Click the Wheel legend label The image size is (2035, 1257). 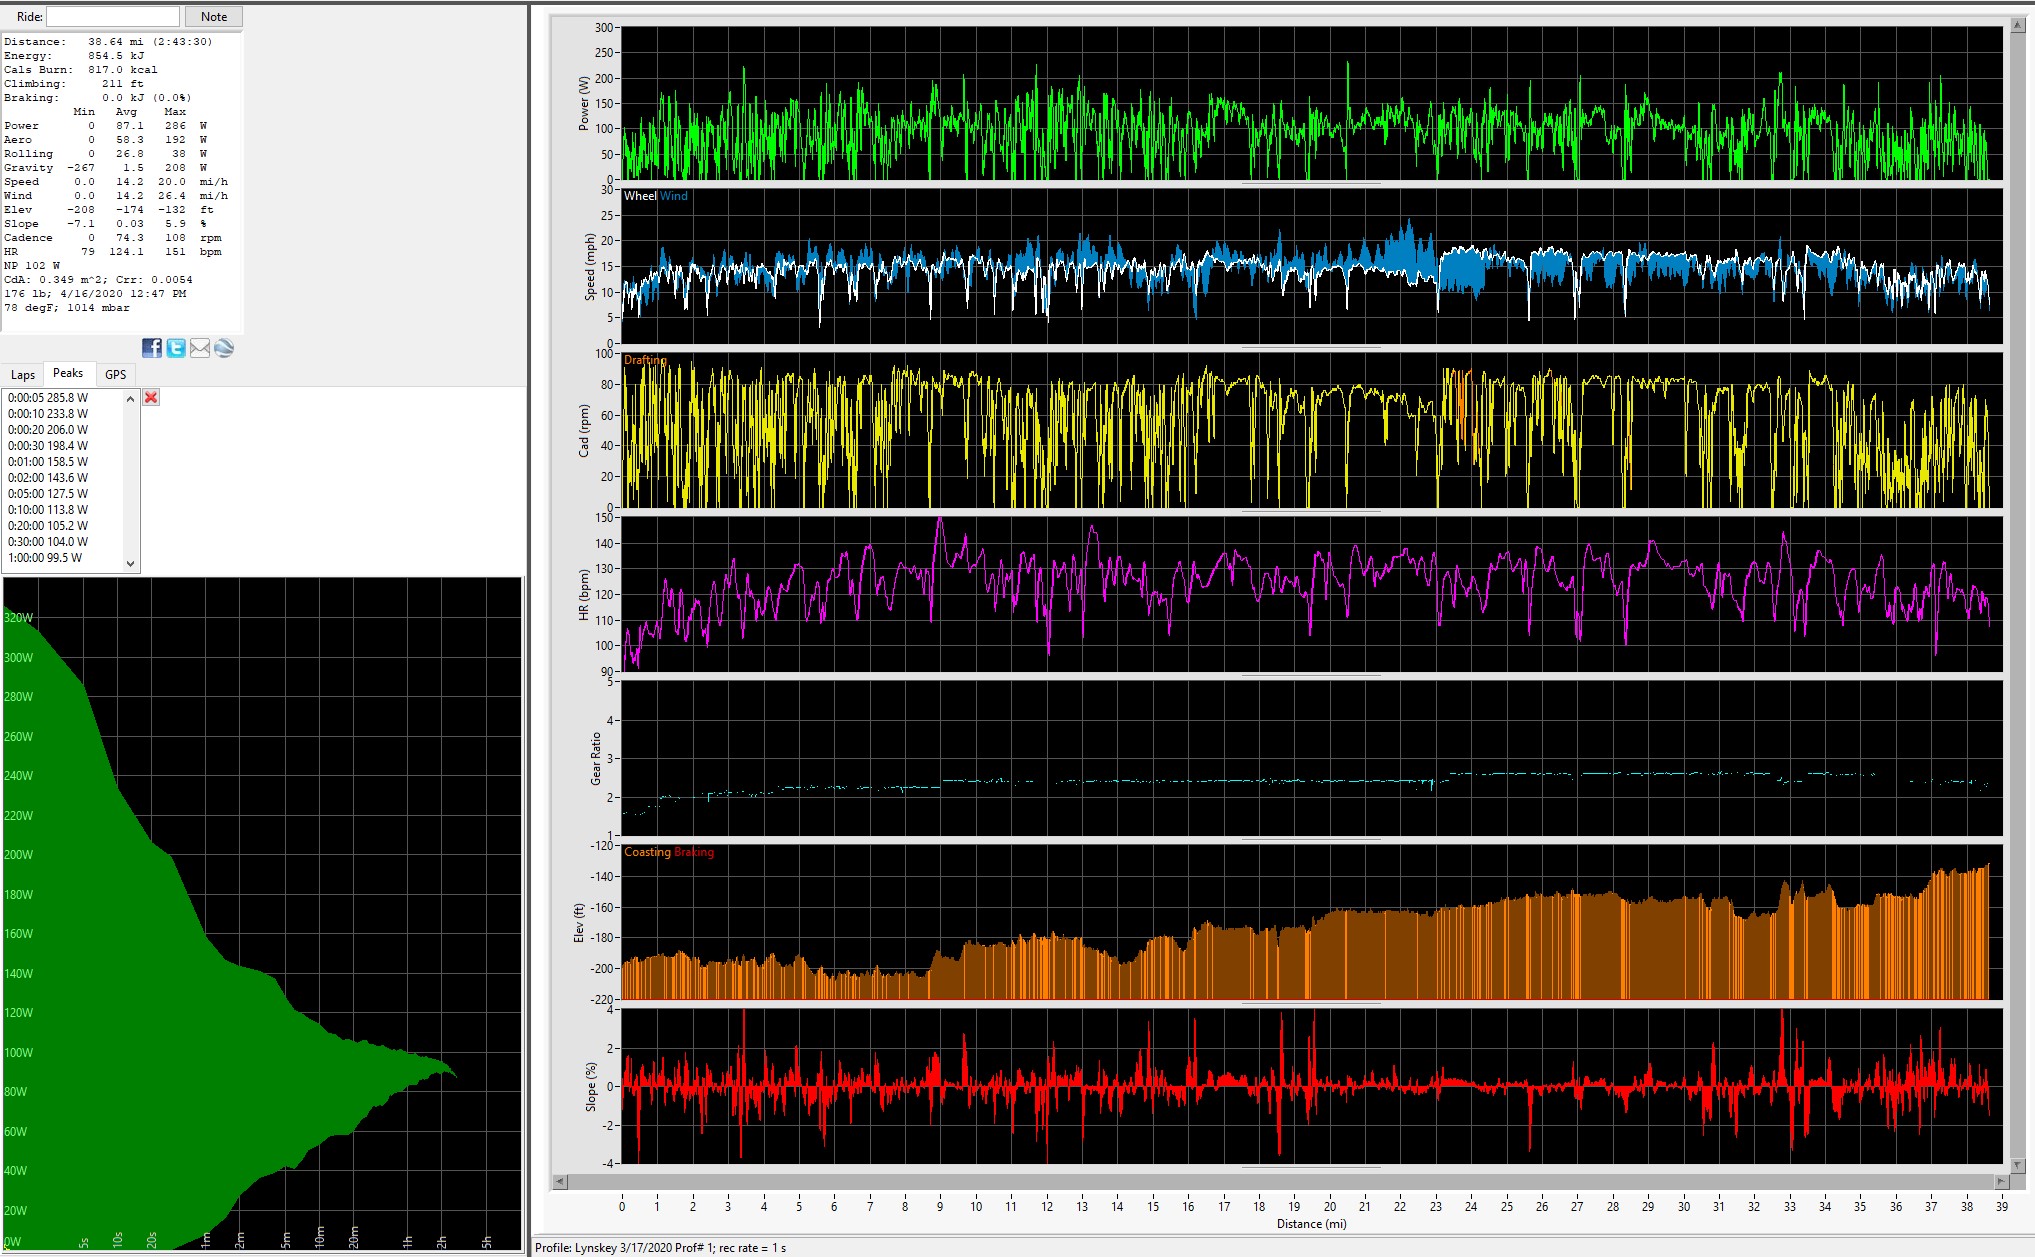tap(640, 196)
